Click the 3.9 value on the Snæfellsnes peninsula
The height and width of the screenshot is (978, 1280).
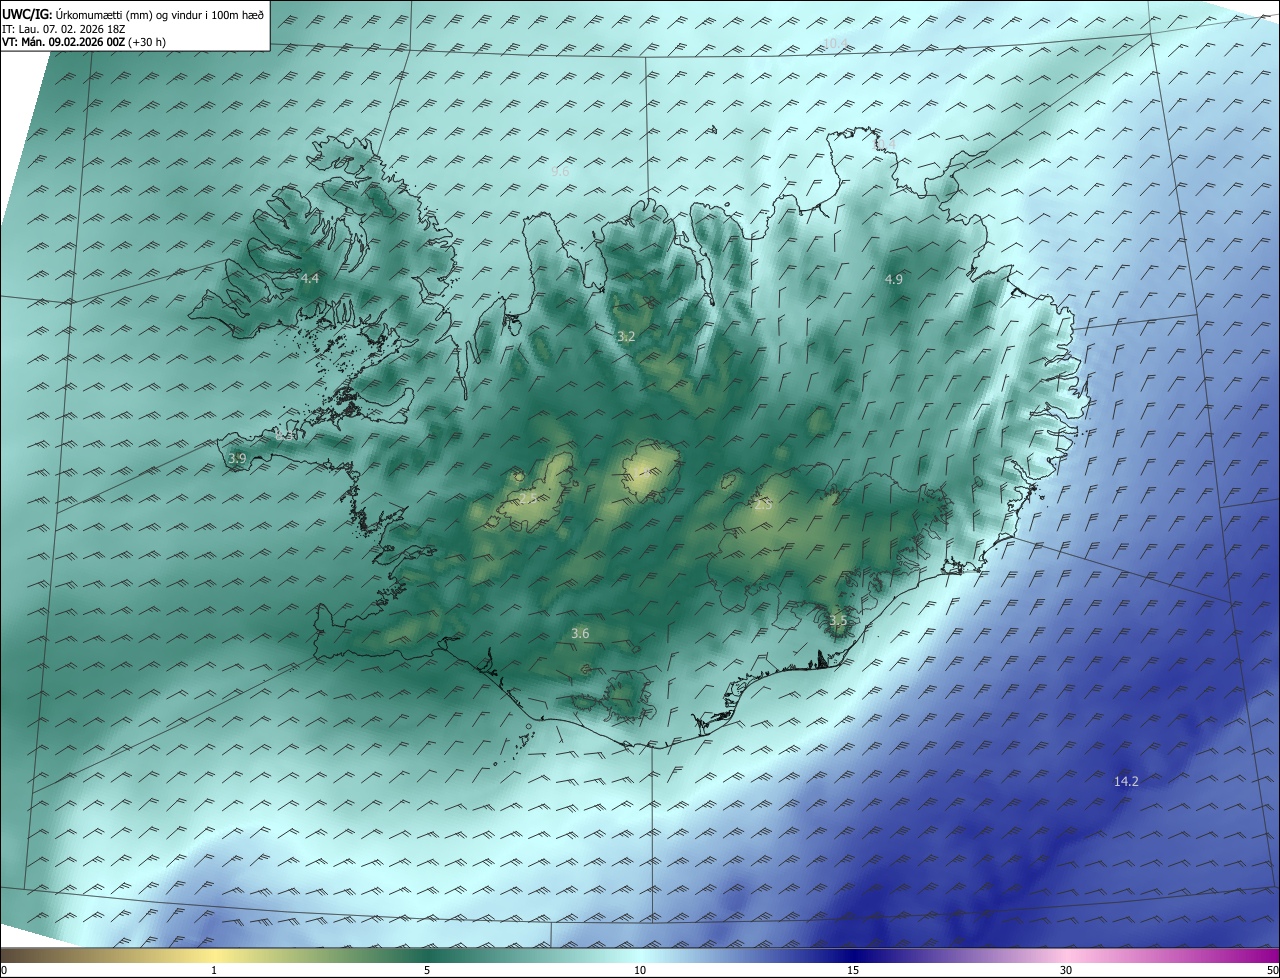[237, 458]
